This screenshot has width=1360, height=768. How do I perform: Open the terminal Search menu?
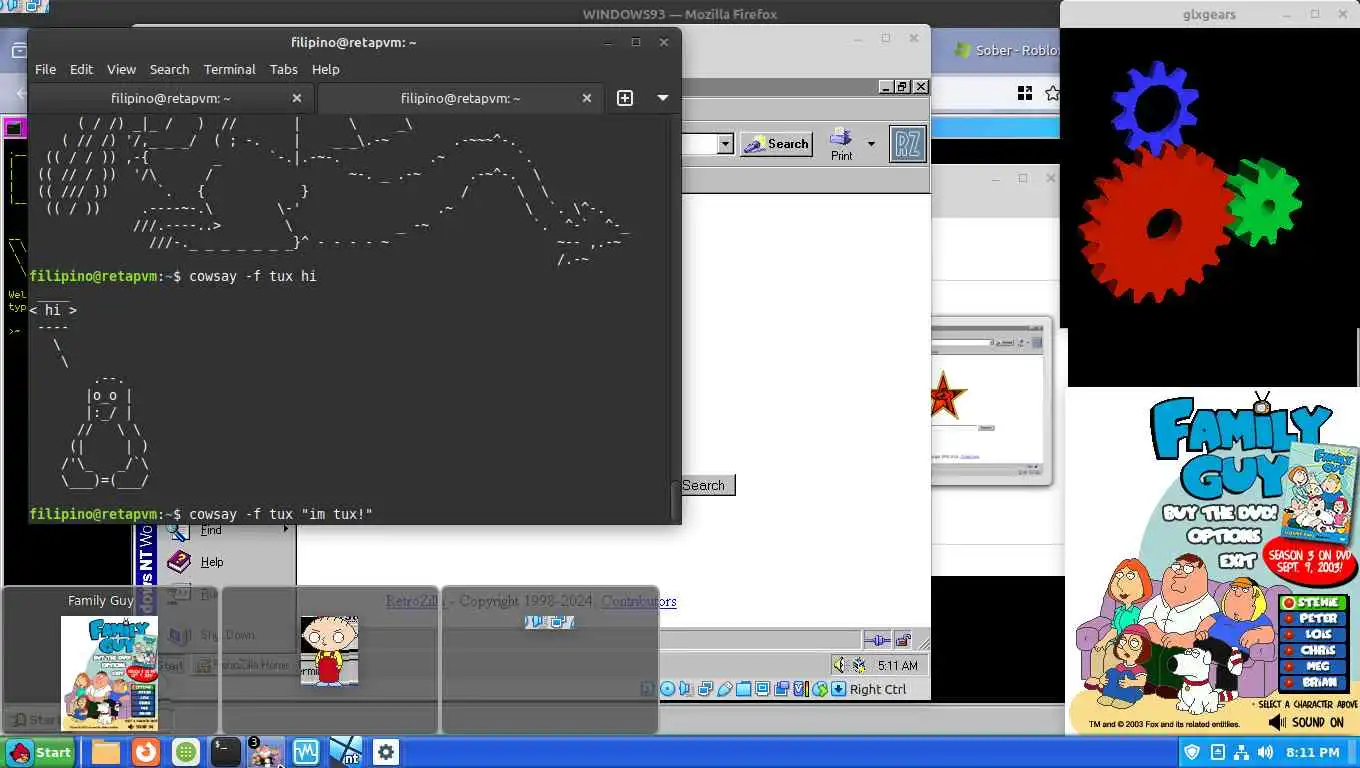pos(169,69)
